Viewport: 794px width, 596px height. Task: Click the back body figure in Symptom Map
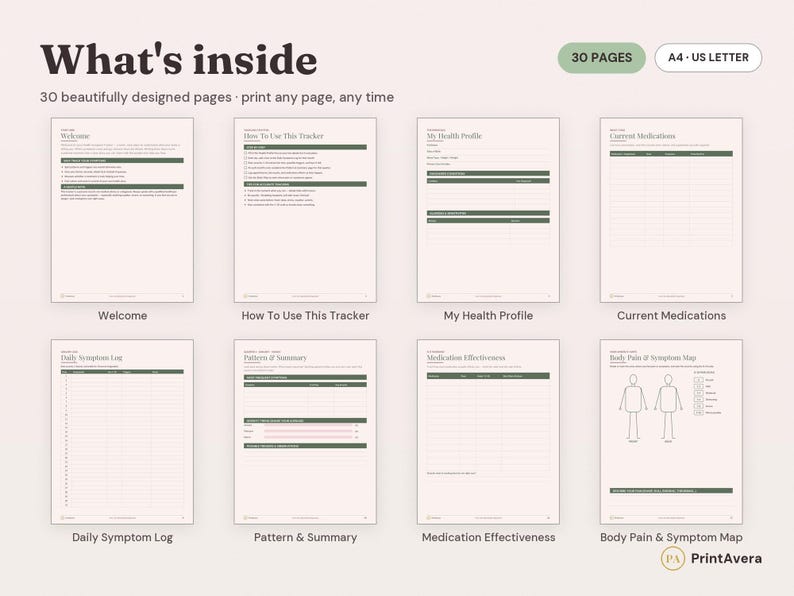click(668, 407)
